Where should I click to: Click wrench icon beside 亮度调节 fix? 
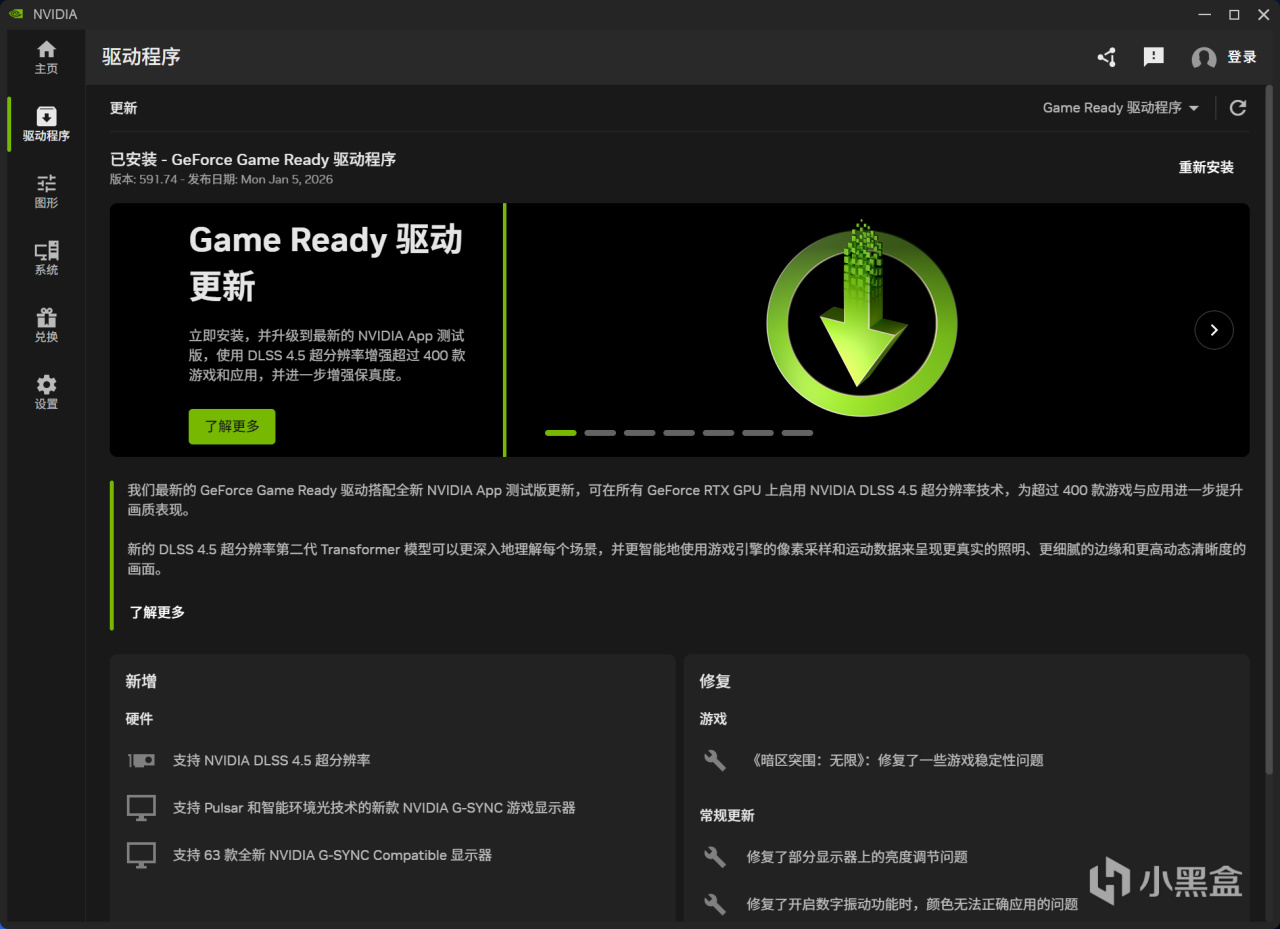(x=715, y=857)
